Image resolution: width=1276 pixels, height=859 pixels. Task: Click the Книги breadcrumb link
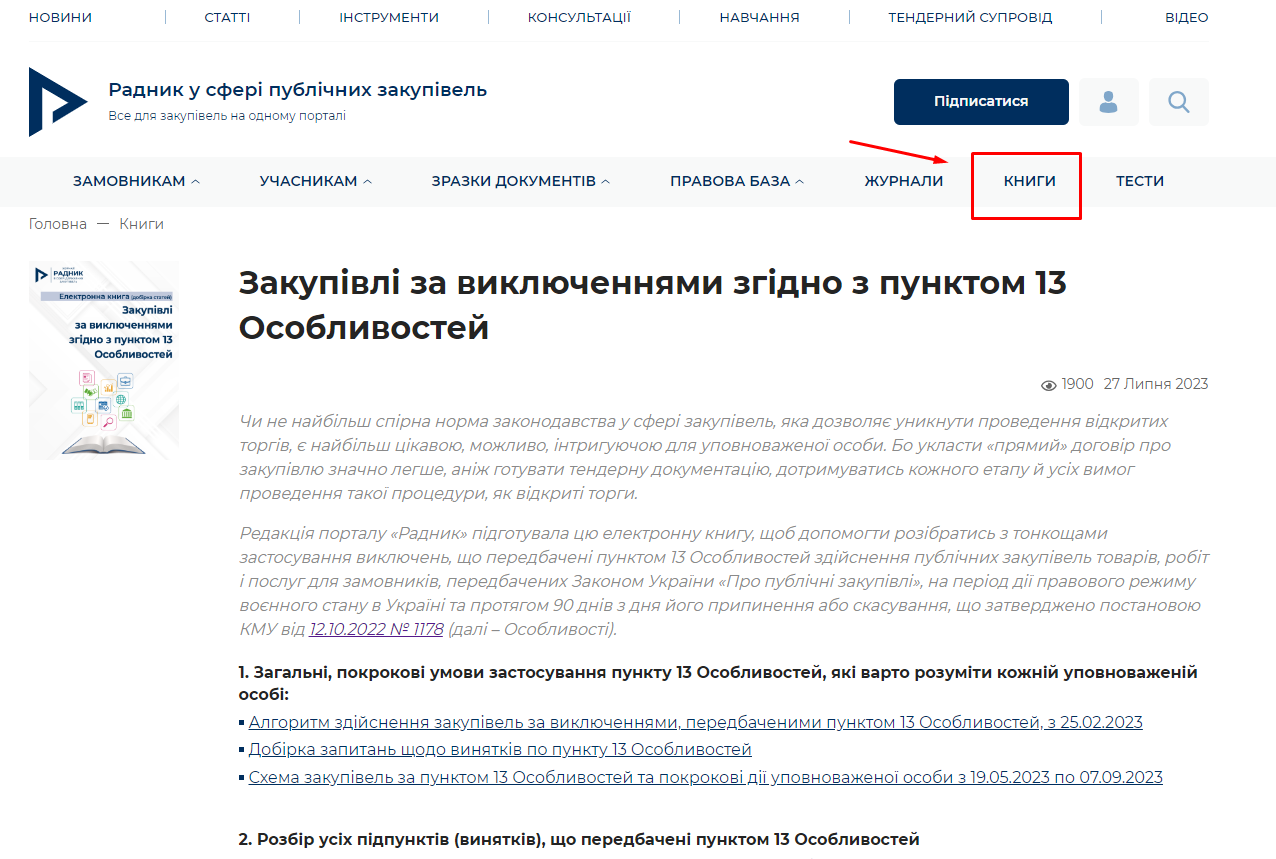pos(141,224)
